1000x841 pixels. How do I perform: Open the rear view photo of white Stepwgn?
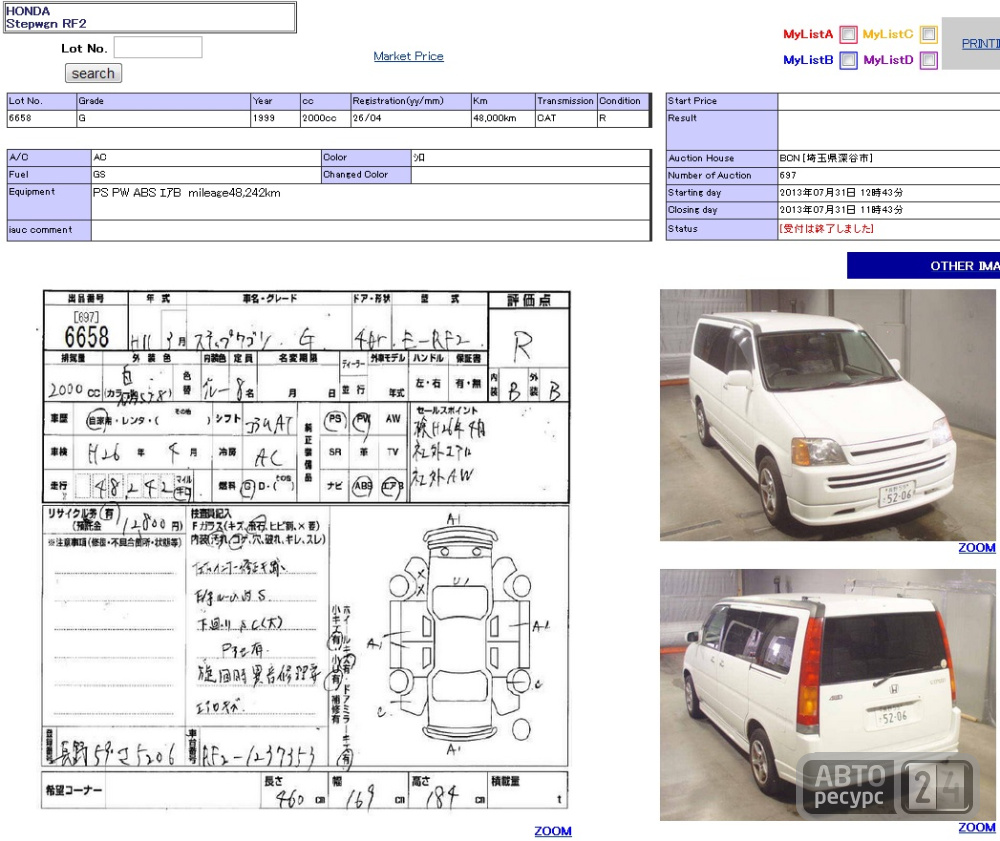click(827, 694)
